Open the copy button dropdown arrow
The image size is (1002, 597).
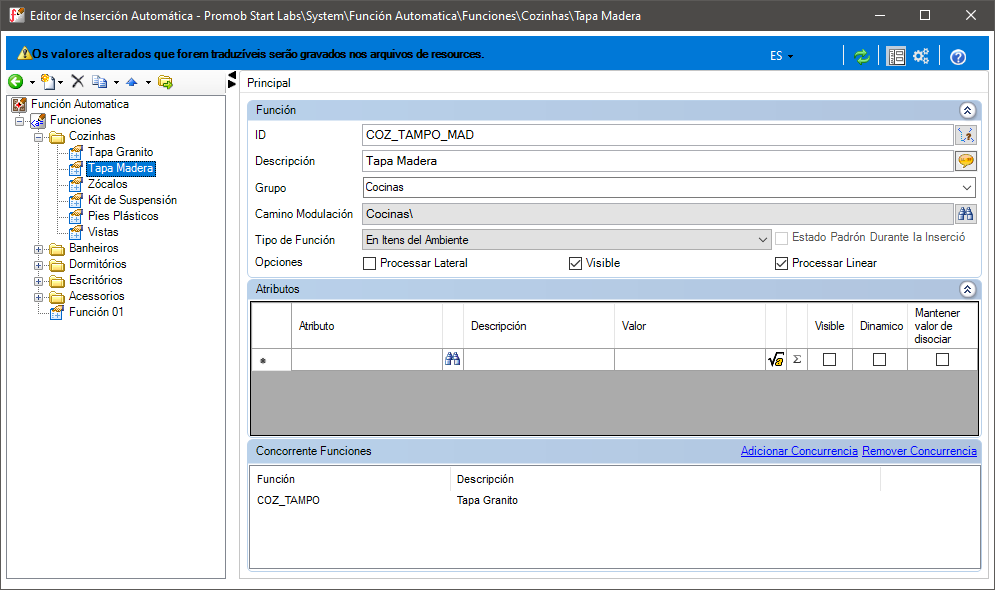116,82
